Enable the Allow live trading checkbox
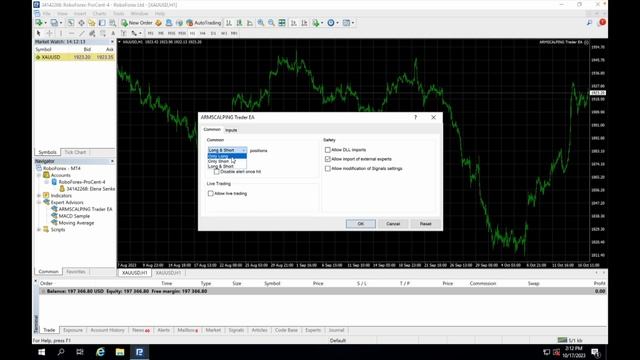Screen dimensions: 640x360 (x=211, y=193)
